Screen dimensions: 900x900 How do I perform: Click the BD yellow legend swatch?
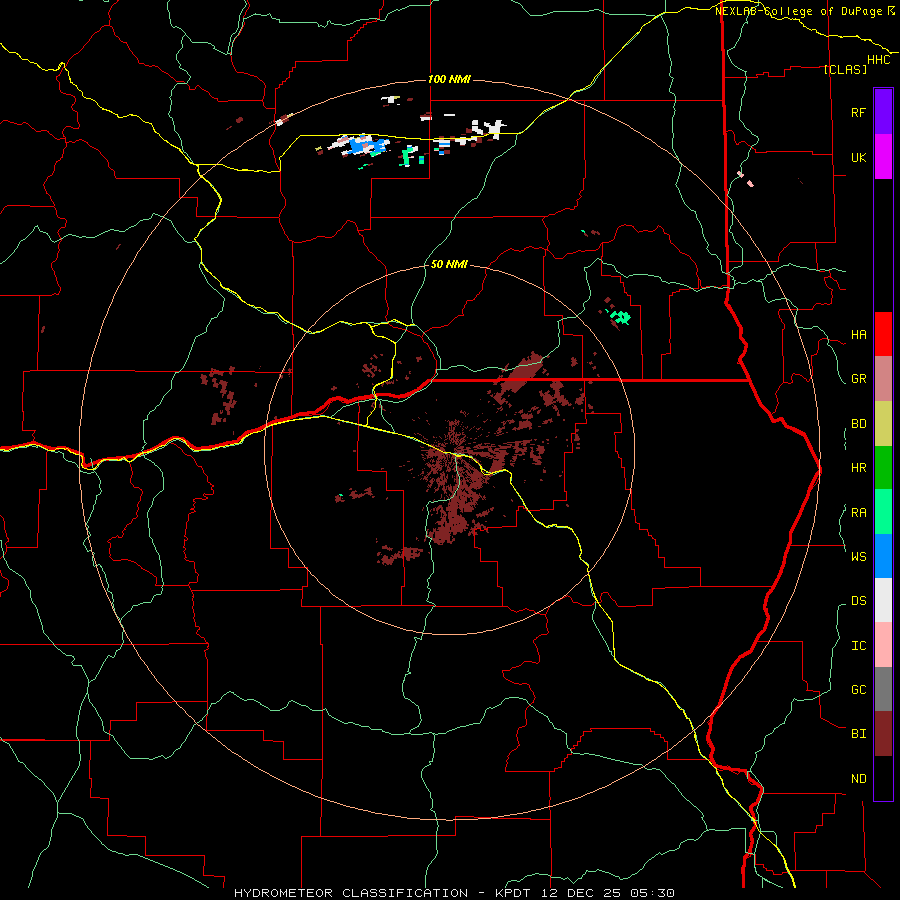click(883, 424)
